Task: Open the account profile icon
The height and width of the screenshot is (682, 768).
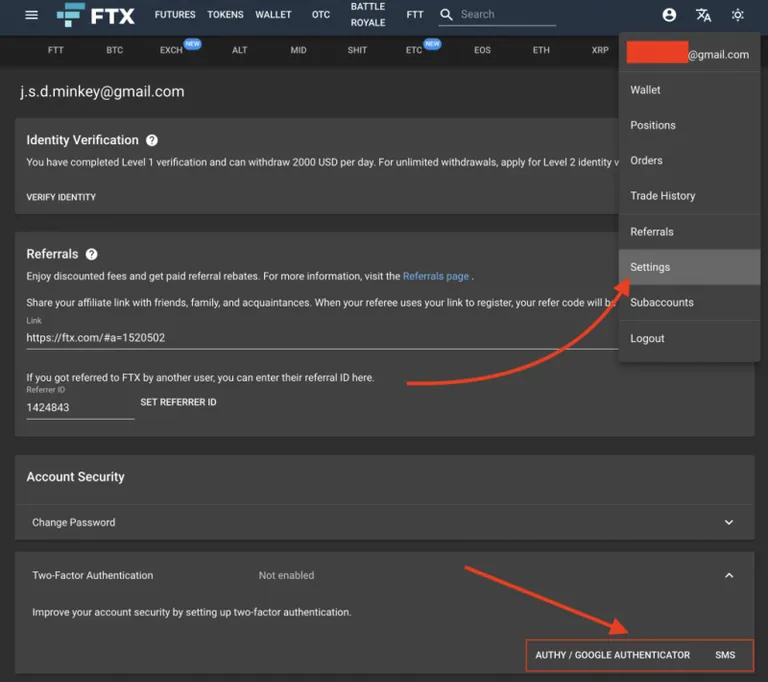Action: (x=669, y=15)
